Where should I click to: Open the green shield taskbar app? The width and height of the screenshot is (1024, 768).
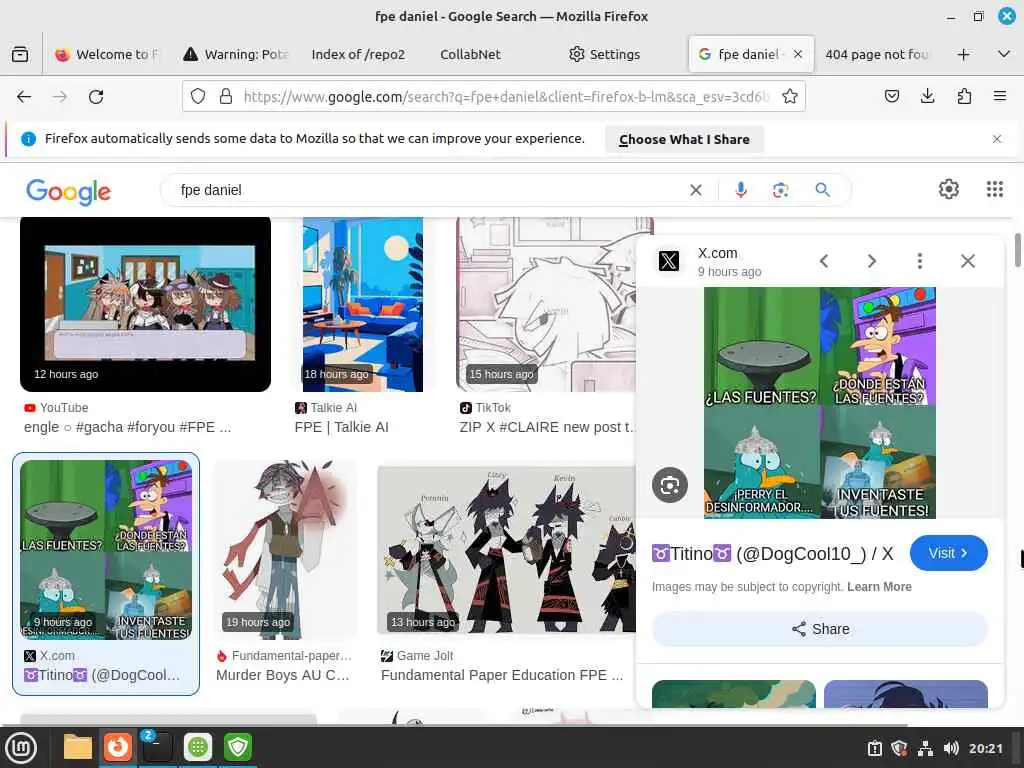pos(238,747)
